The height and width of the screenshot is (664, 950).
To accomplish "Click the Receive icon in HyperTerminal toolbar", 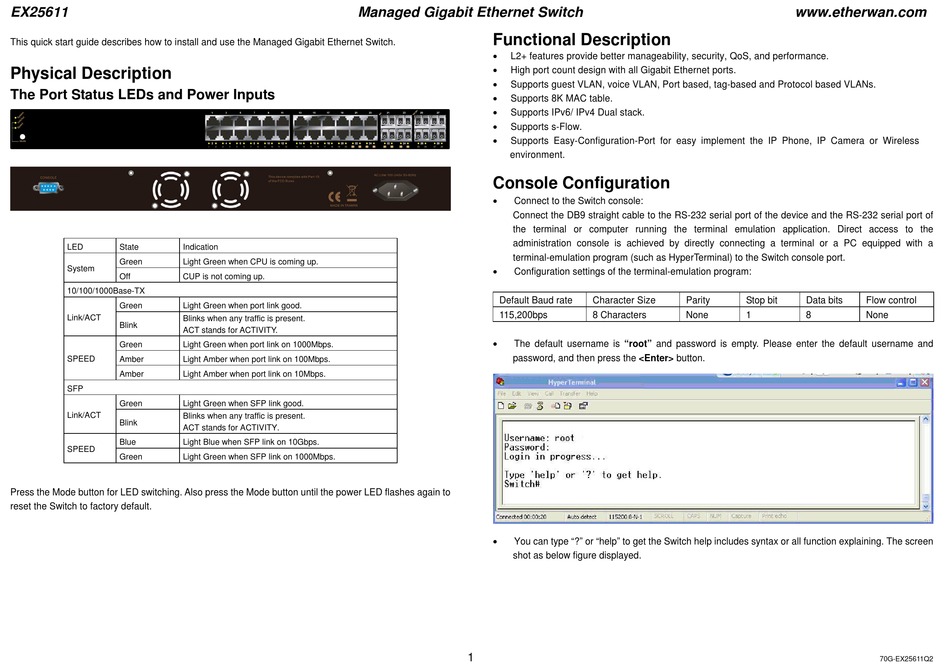I will (x=568, y=406).
